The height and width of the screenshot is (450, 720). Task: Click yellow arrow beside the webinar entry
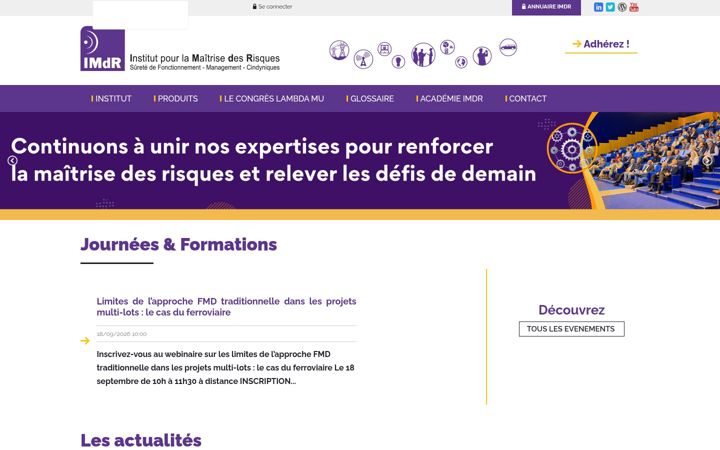[85, 341]
